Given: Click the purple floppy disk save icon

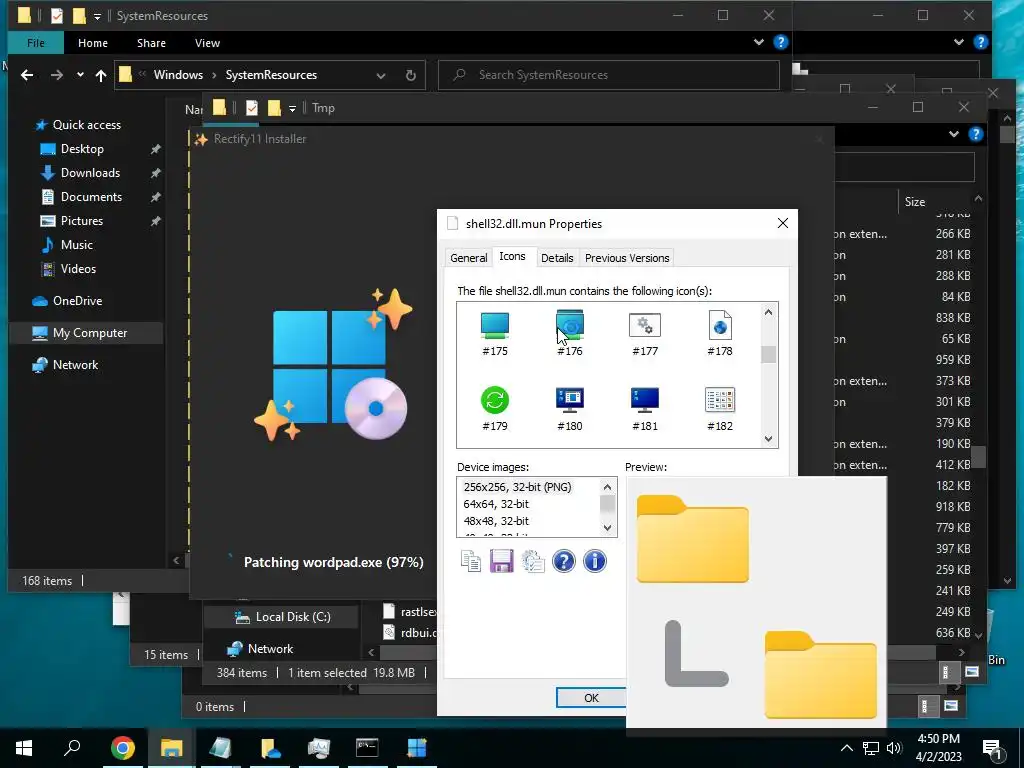Looking at the screenshot, I should tap(502, 561).
